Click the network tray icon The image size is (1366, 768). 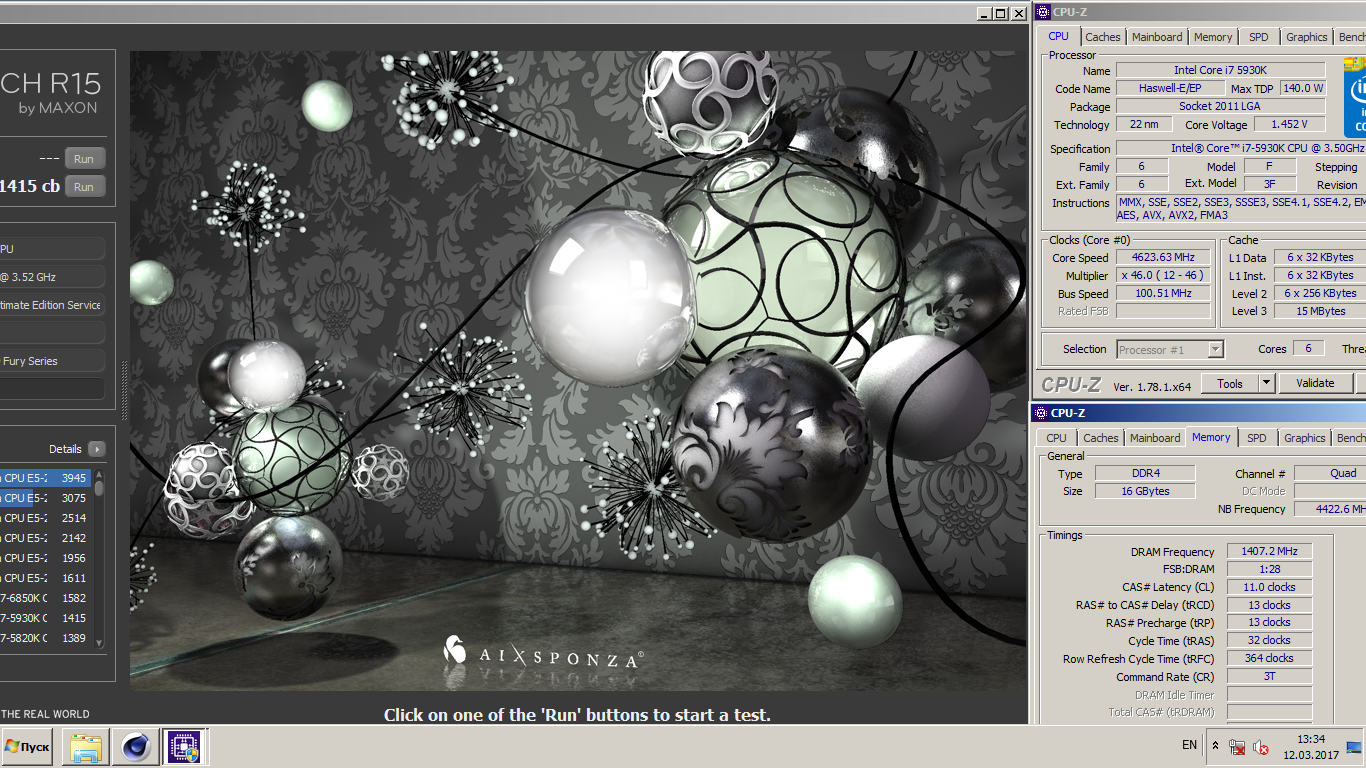tap(1237, 747)
